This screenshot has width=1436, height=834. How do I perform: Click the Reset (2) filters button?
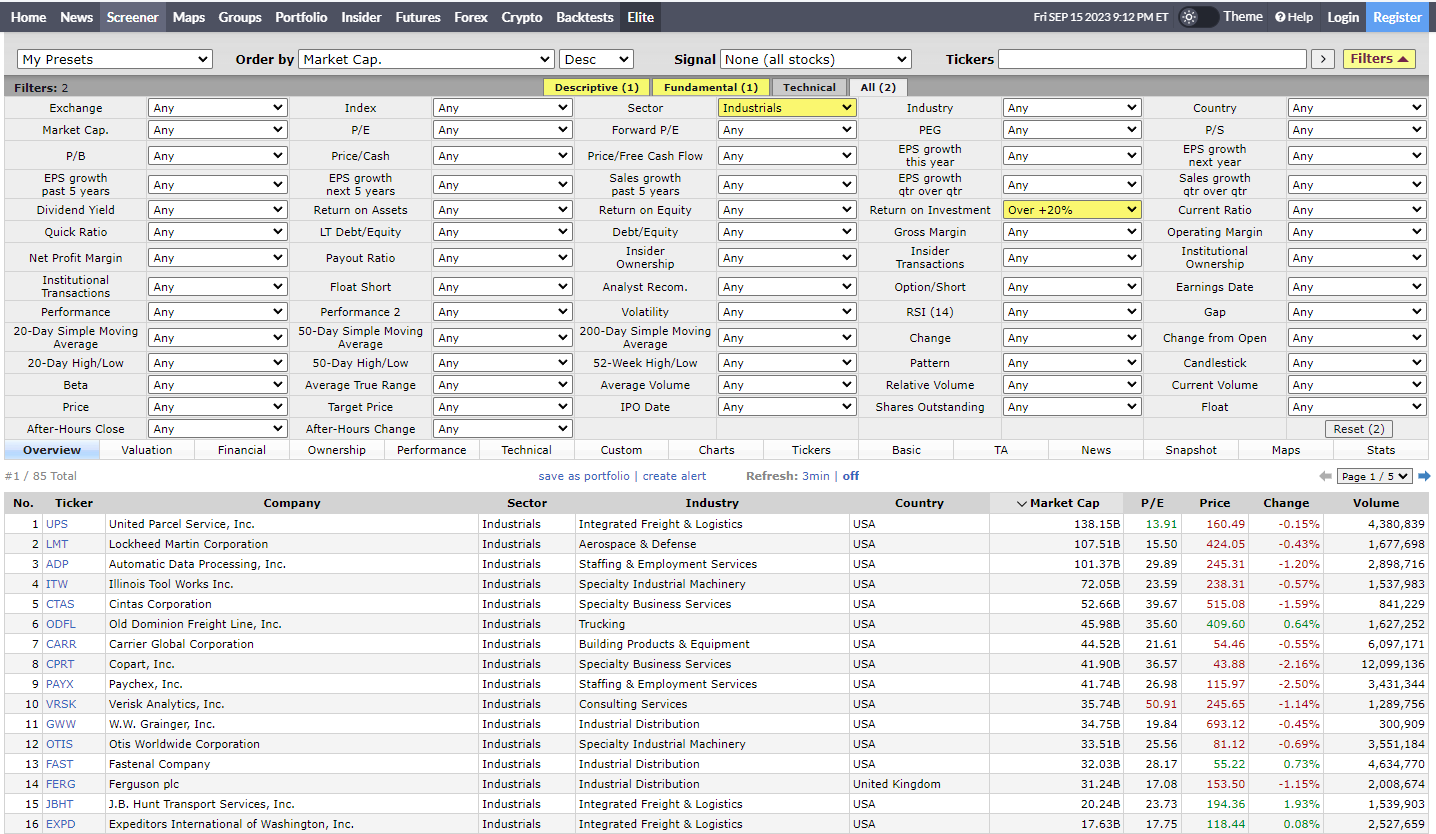click(1358, 429)
